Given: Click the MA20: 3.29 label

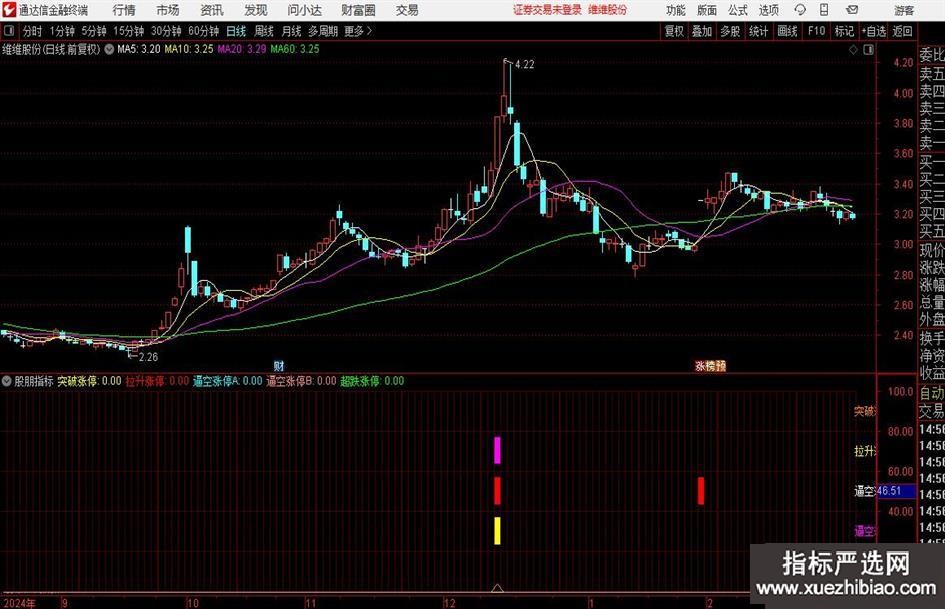Looking at the screenshot, I should (x=242, y=49).
